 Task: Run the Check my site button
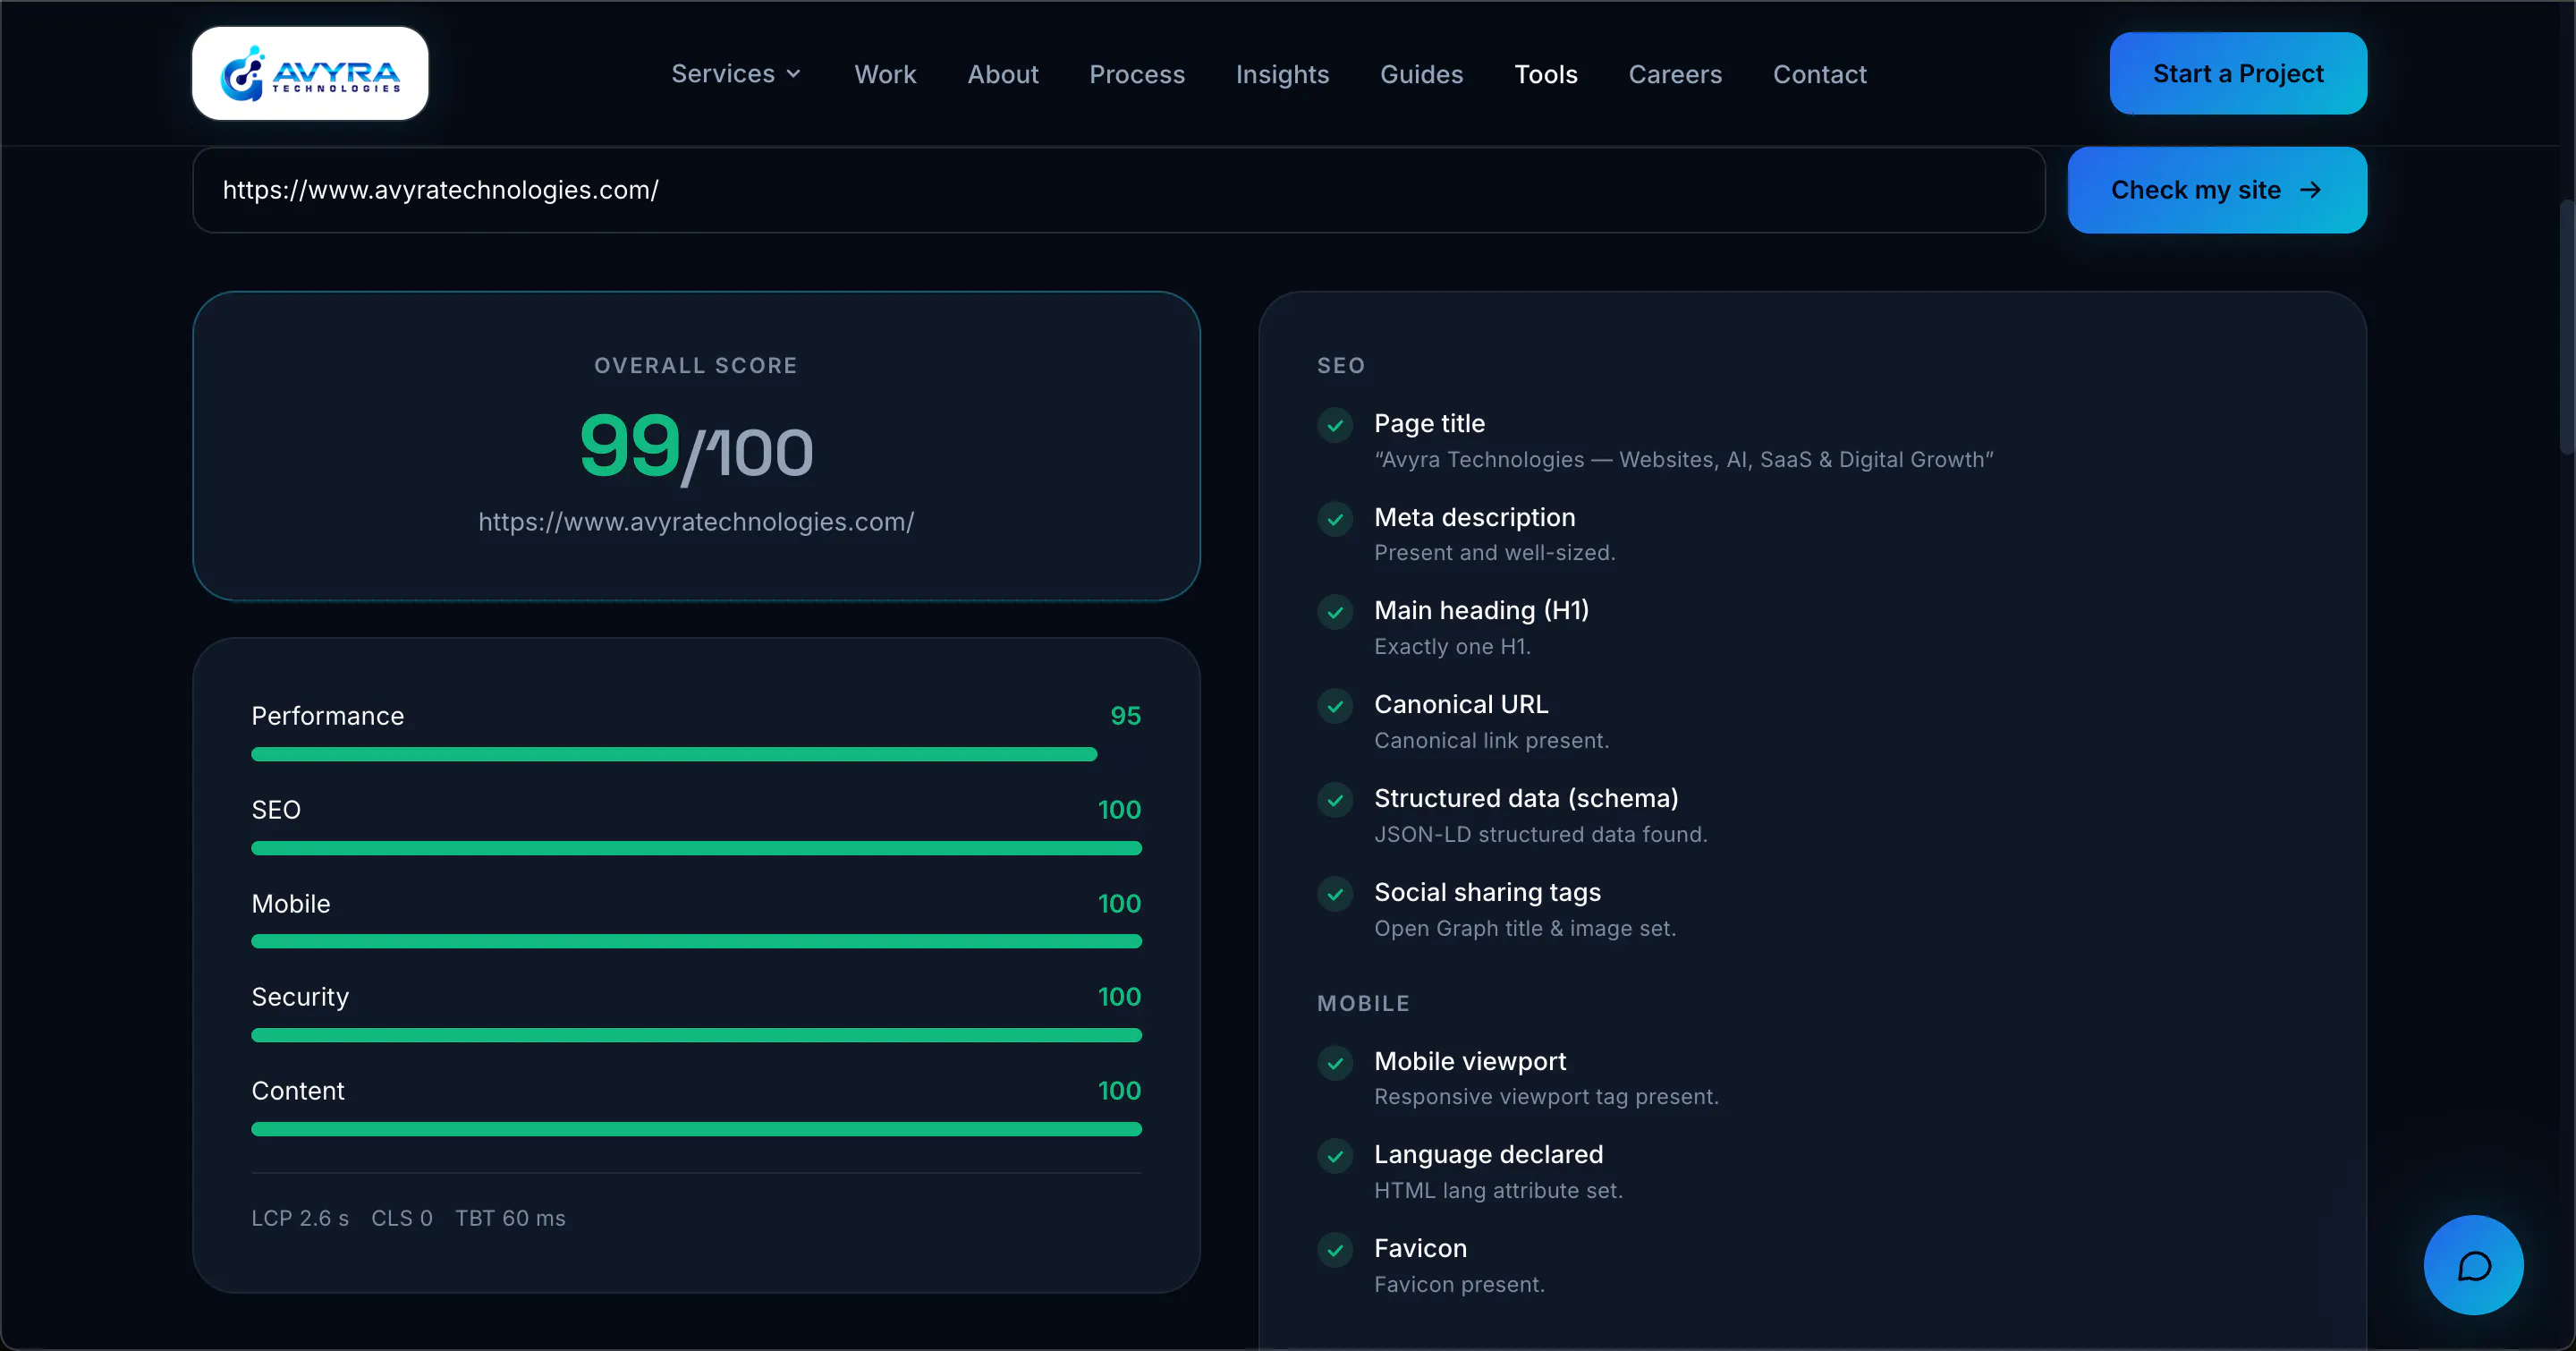(x=2217, y=190)
